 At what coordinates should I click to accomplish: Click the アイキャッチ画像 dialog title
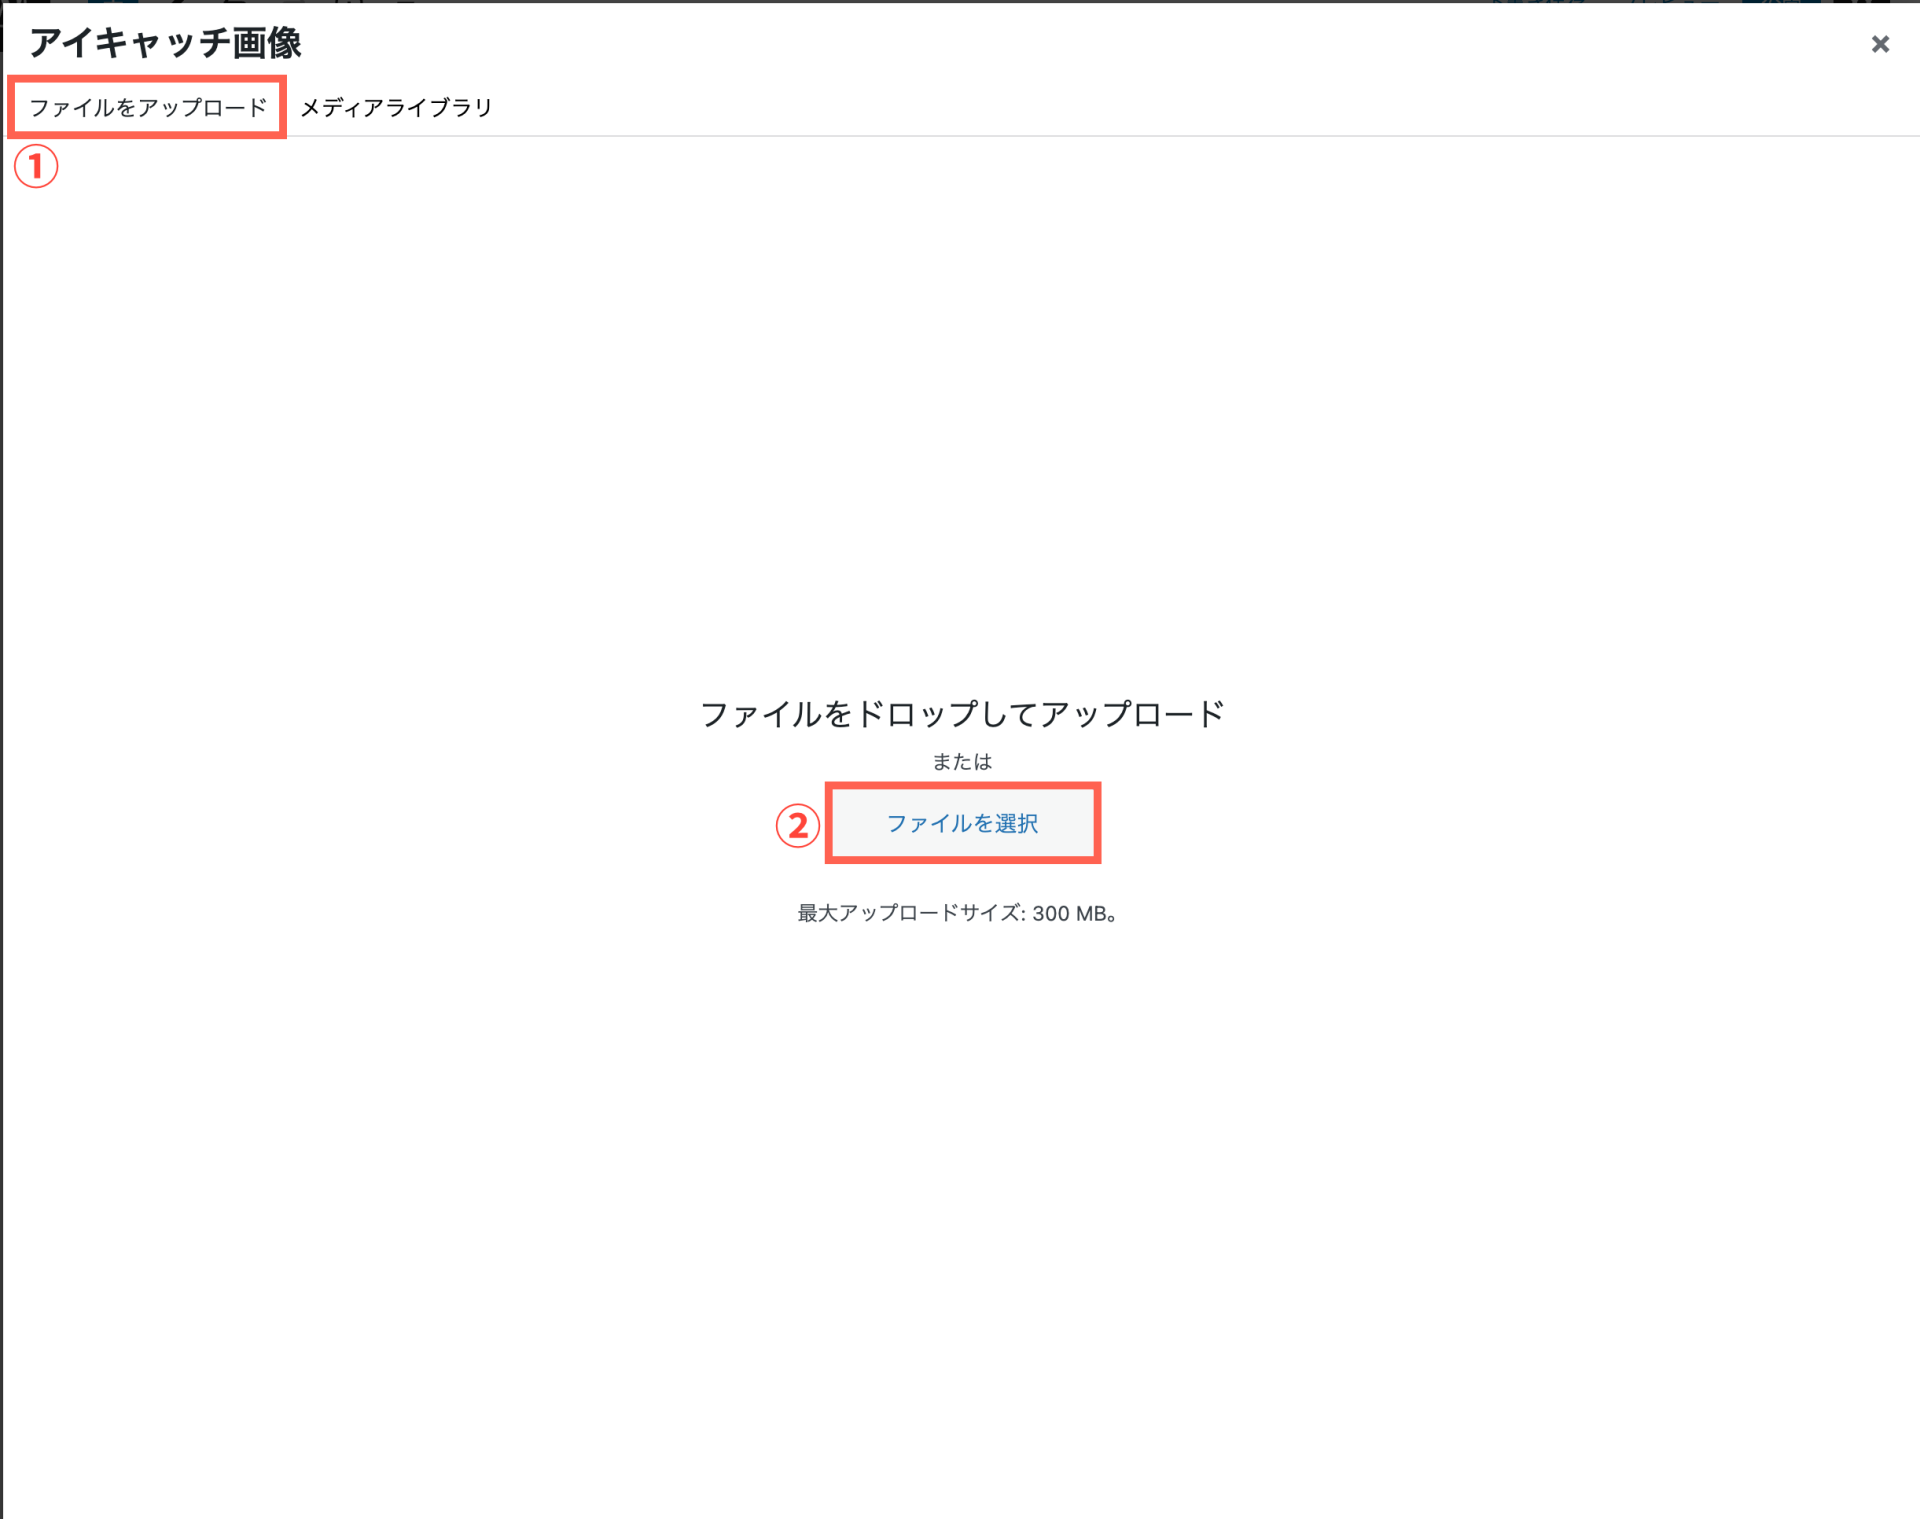click(165, 43)
